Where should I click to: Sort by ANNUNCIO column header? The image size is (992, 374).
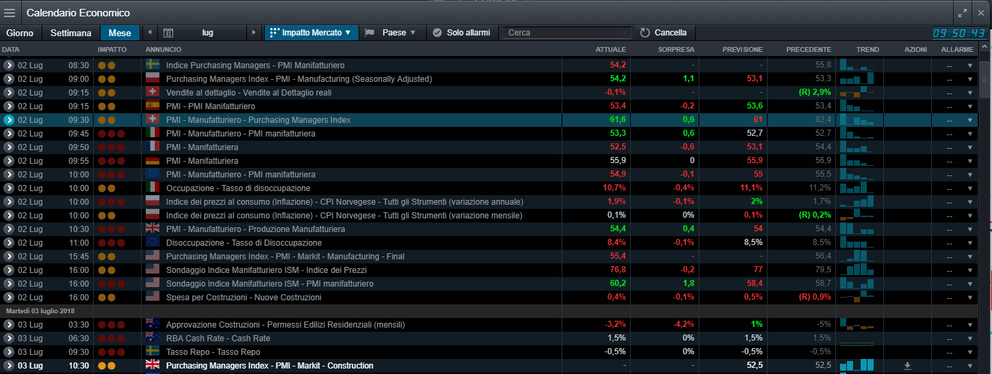(163, 49)
